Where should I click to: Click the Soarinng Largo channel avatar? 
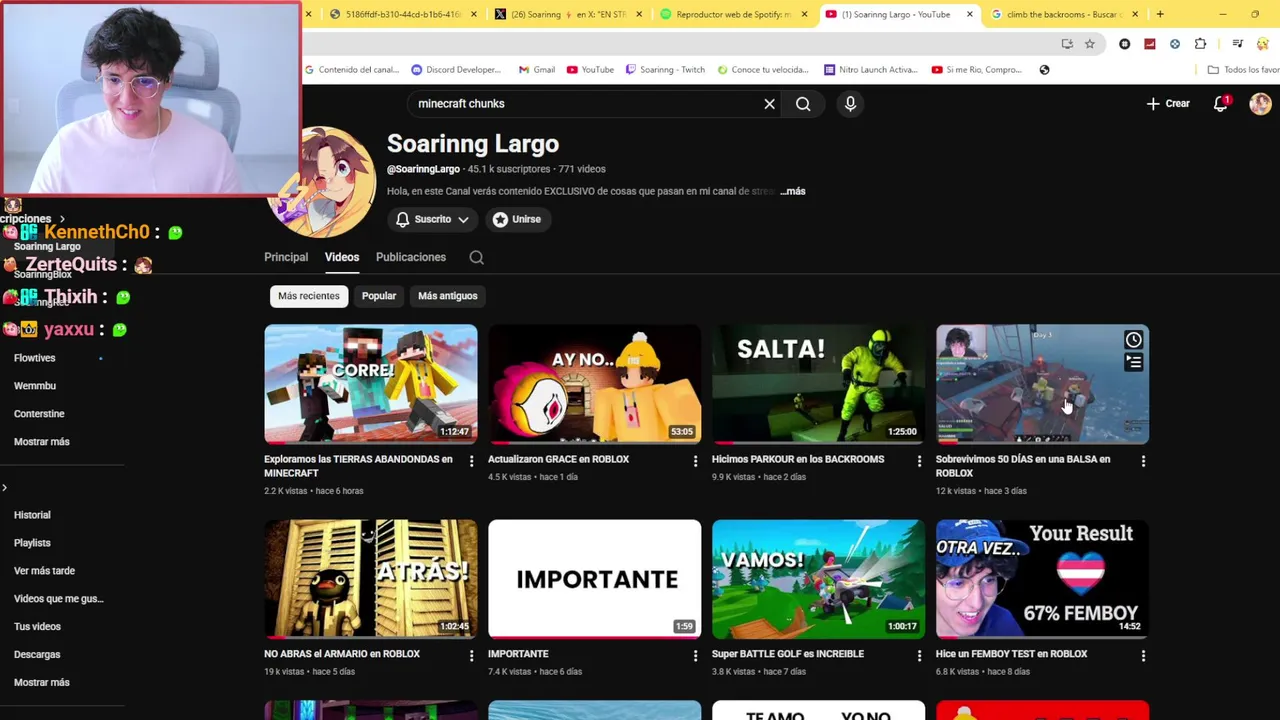pyautogui.click(x=321, y=182)
